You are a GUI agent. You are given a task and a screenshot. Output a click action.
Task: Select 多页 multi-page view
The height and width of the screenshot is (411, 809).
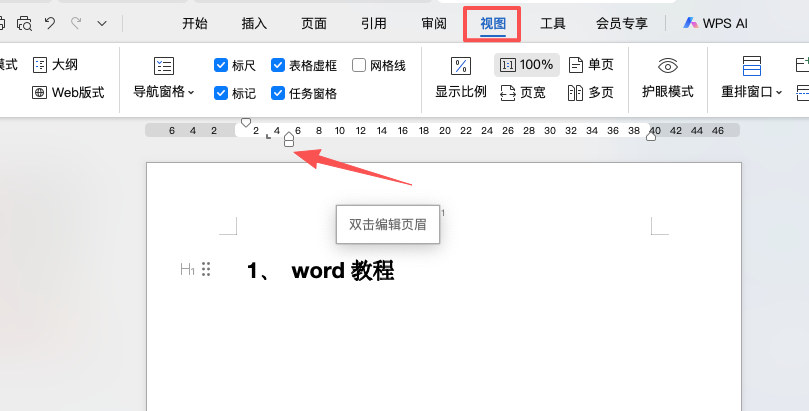pyautogui.click(x=591, y=93)
